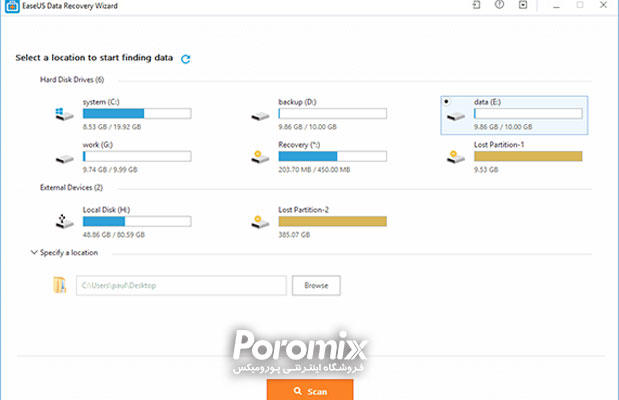Click the Desktop path input field
The height and width of the screenshot is (400, 619).
(180, 286)
